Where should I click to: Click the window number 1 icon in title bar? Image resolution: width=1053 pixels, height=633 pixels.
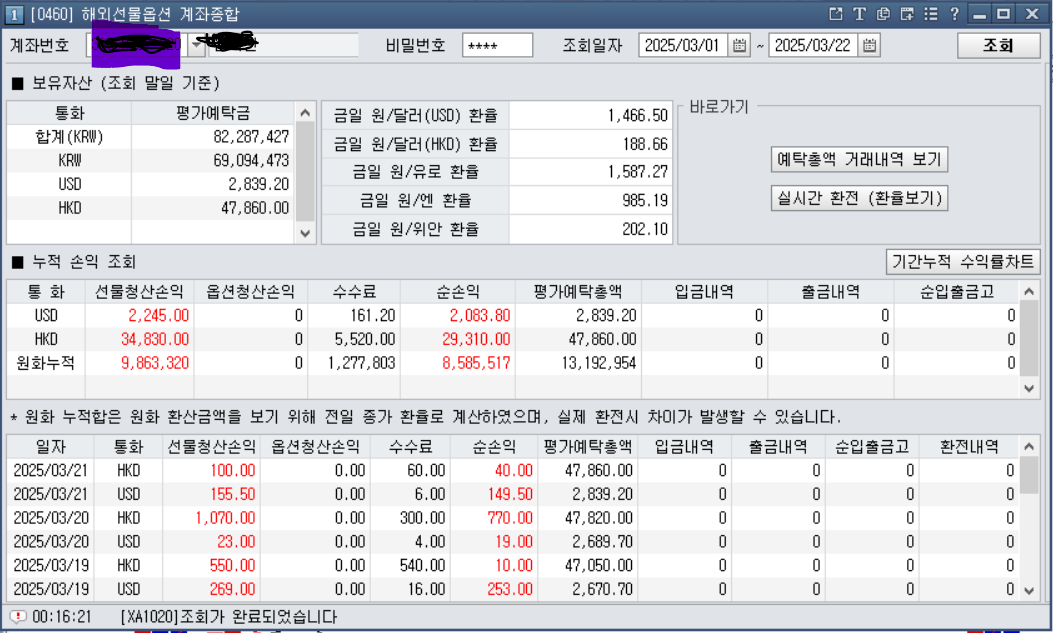coord(13,14)
